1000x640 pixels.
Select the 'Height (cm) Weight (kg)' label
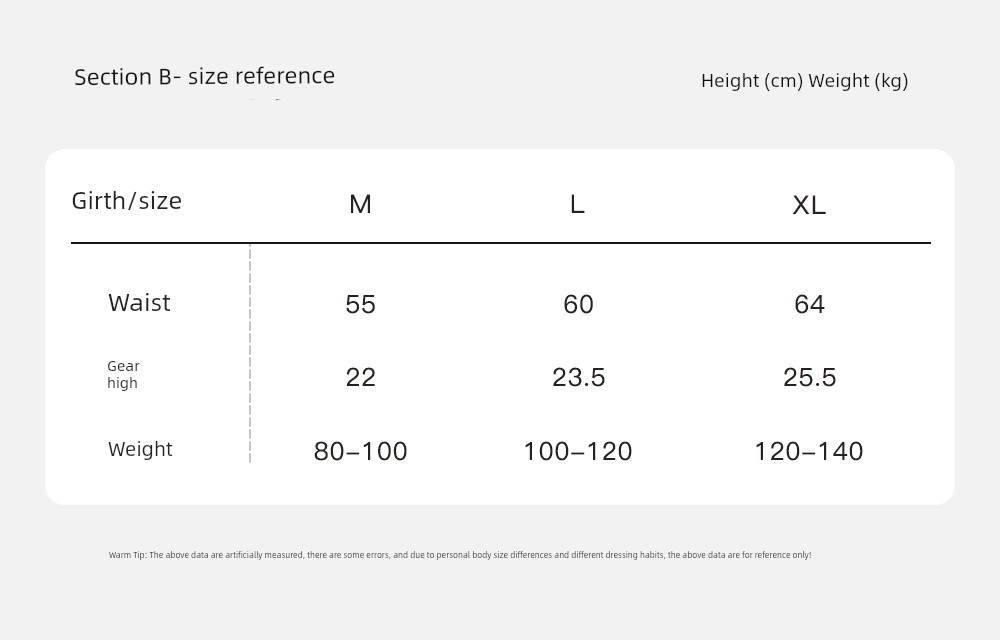click(x=804, y=82)
